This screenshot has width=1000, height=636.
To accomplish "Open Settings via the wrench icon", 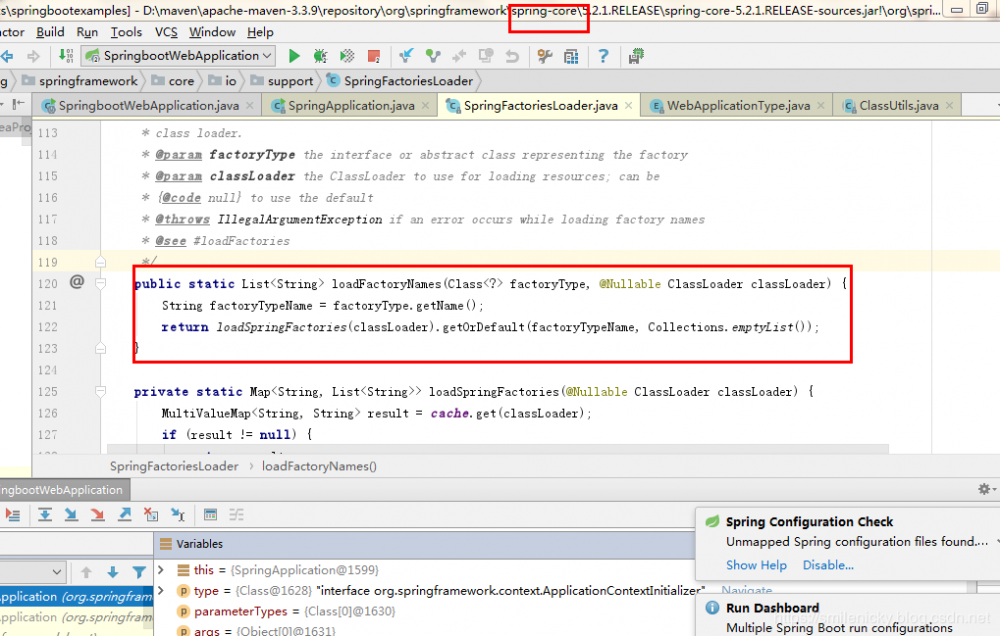I will click(545, 57).
